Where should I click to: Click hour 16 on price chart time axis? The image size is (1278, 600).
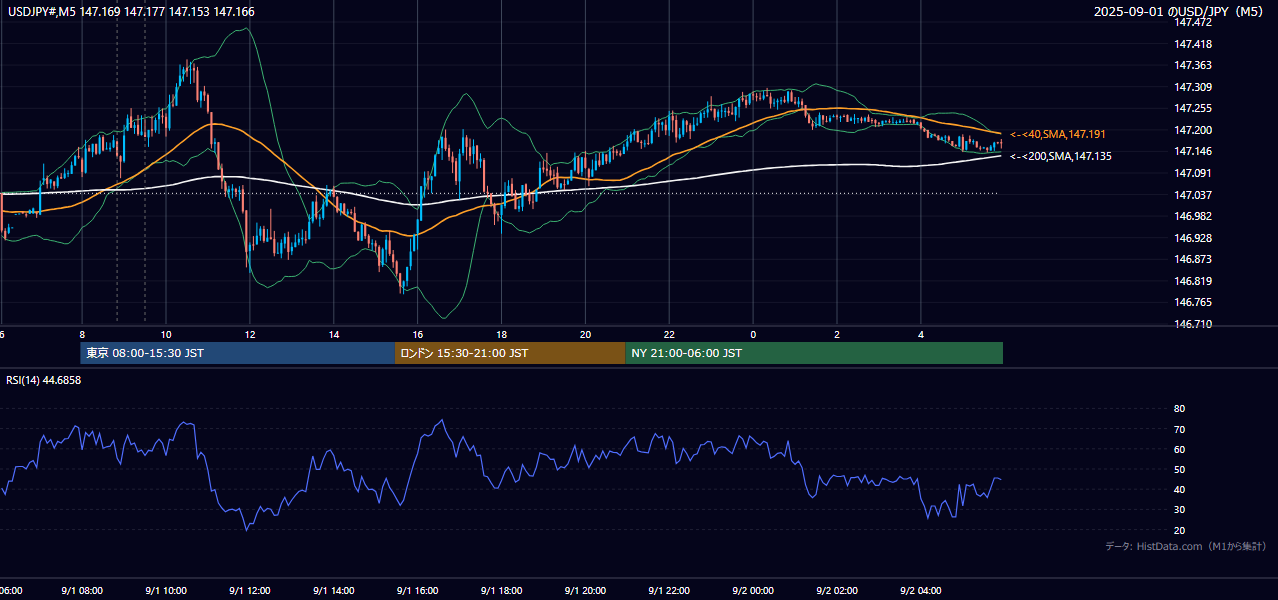[x=418, y=335]
